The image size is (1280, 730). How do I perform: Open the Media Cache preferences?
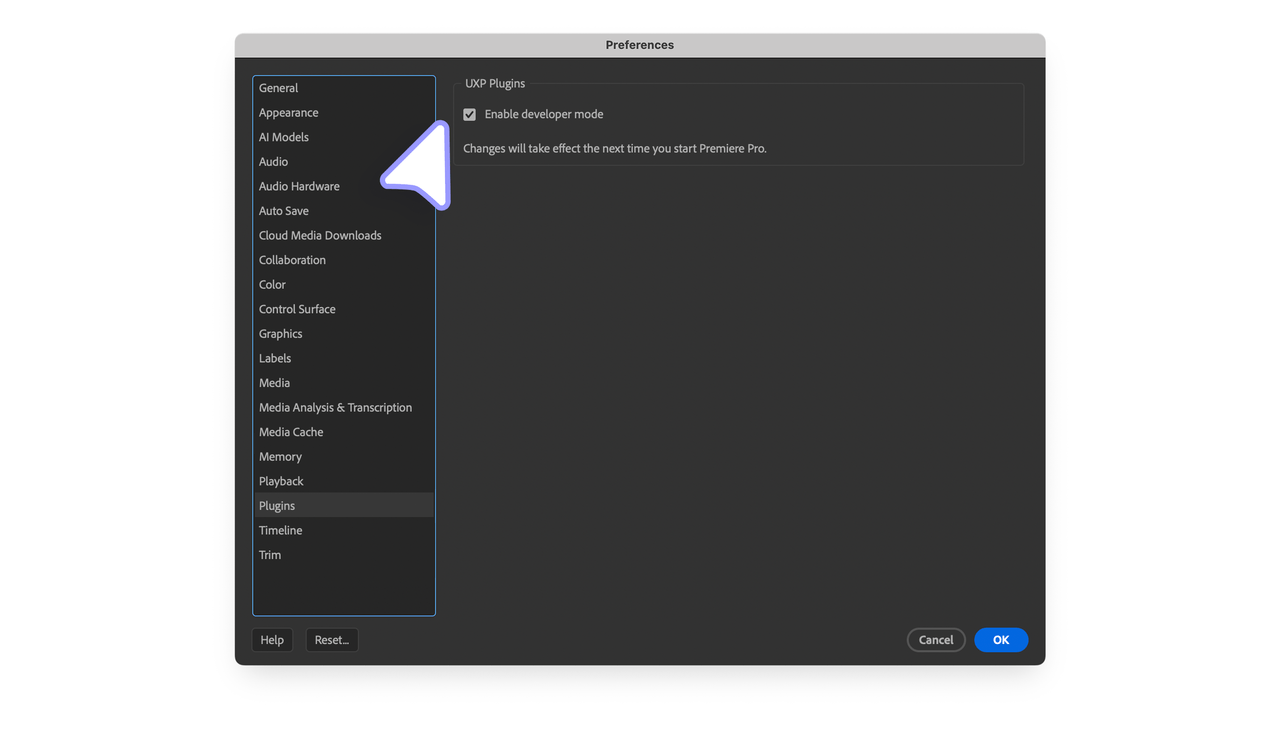(290, 431)
